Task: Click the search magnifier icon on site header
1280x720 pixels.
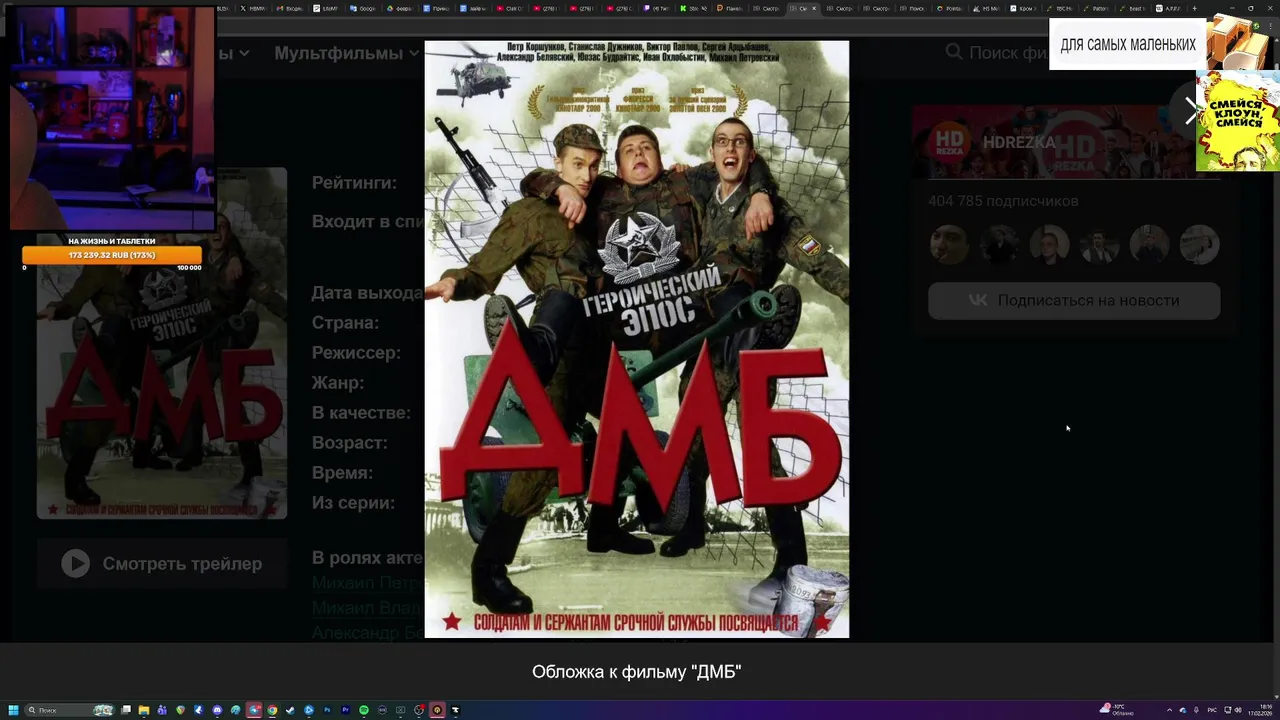Action: click(954, 52)
